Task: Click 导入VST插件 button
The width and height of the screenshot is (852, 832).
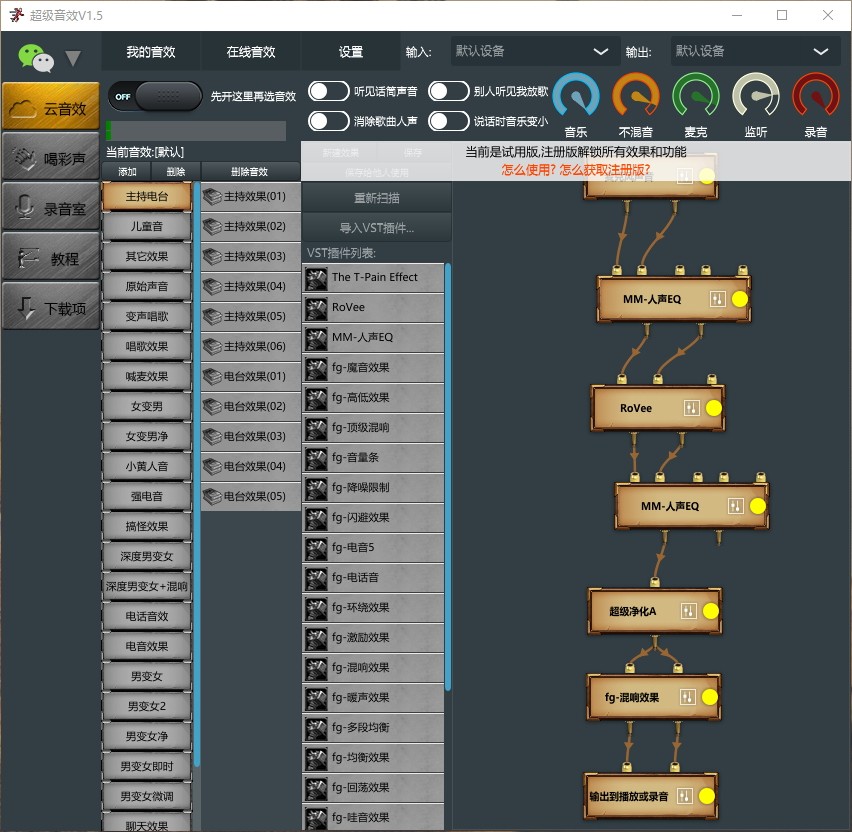Action: click(x=377, y=228)
